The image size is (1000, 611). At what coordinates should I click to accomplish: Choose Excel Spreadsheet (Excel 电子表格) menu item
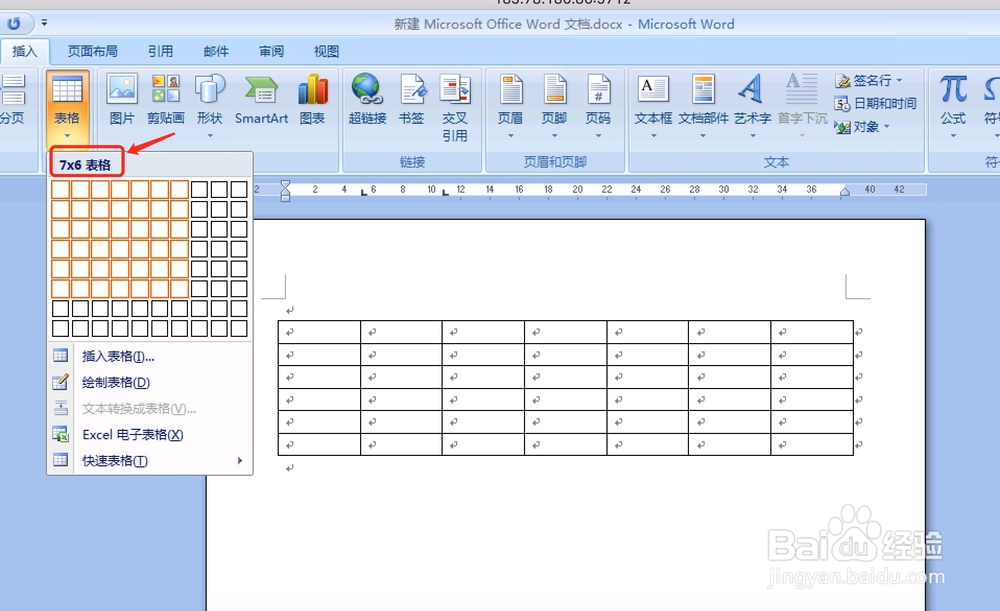[x=150, y=434]
